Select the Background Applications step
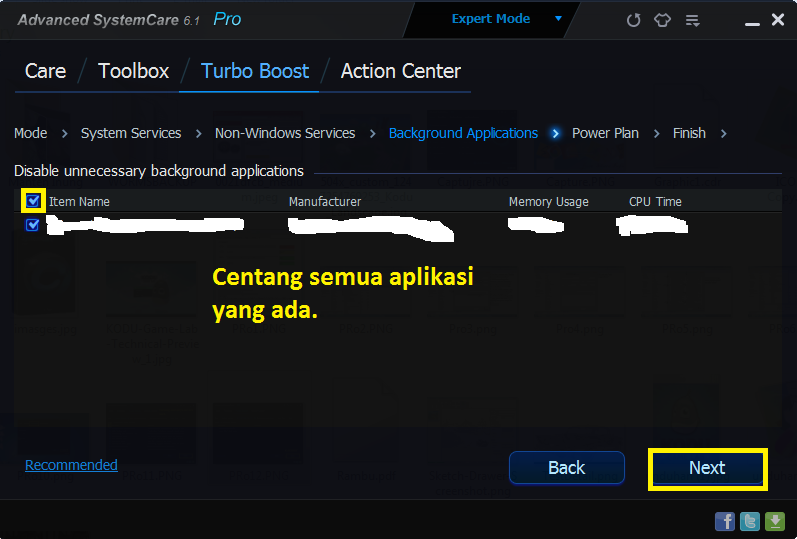 coord(463,133)
